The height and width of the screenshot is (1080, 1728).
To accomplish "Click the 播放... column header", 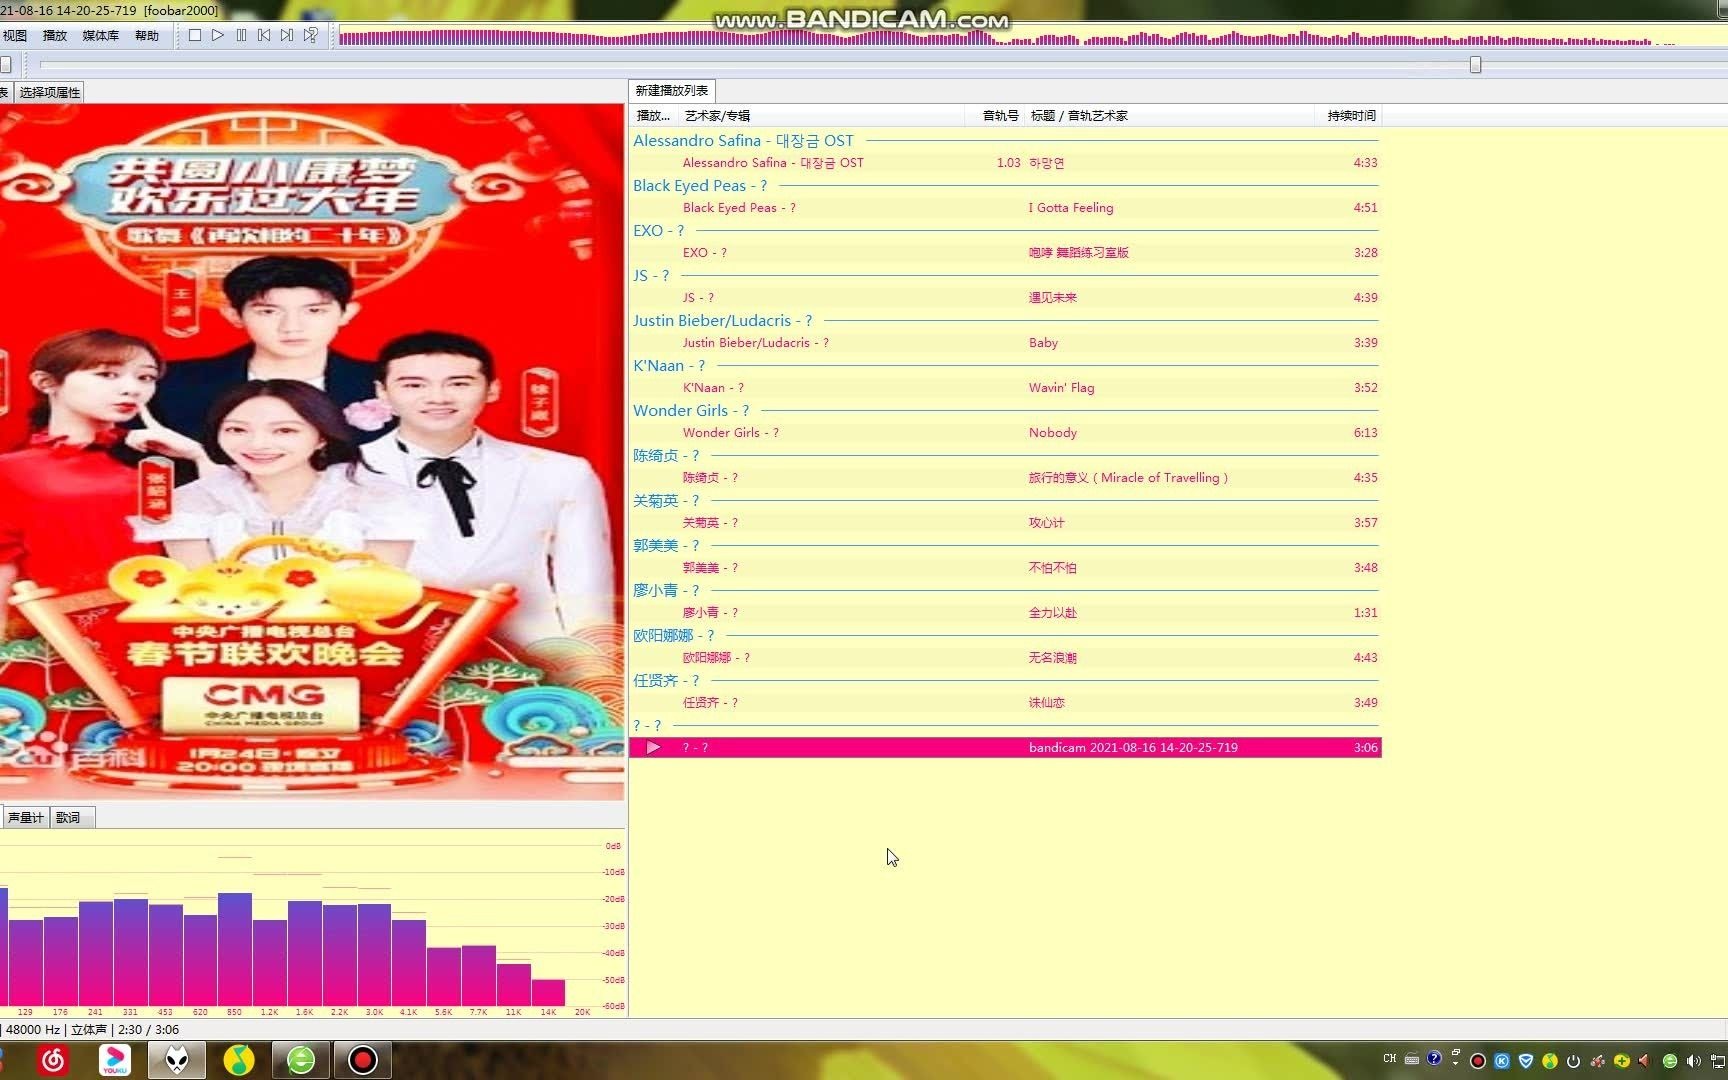I will [x=653, y=116].
